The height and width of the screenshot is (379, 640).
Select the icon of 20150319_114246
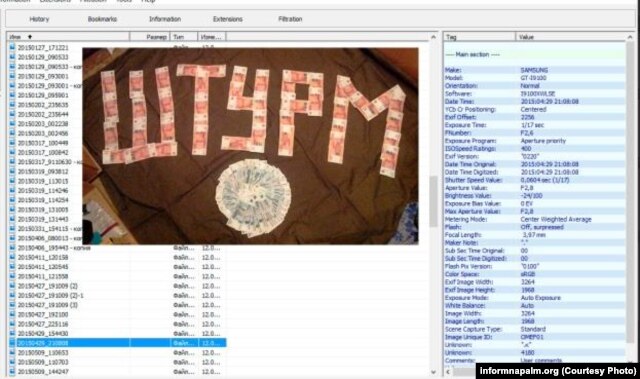pos(12,190)
